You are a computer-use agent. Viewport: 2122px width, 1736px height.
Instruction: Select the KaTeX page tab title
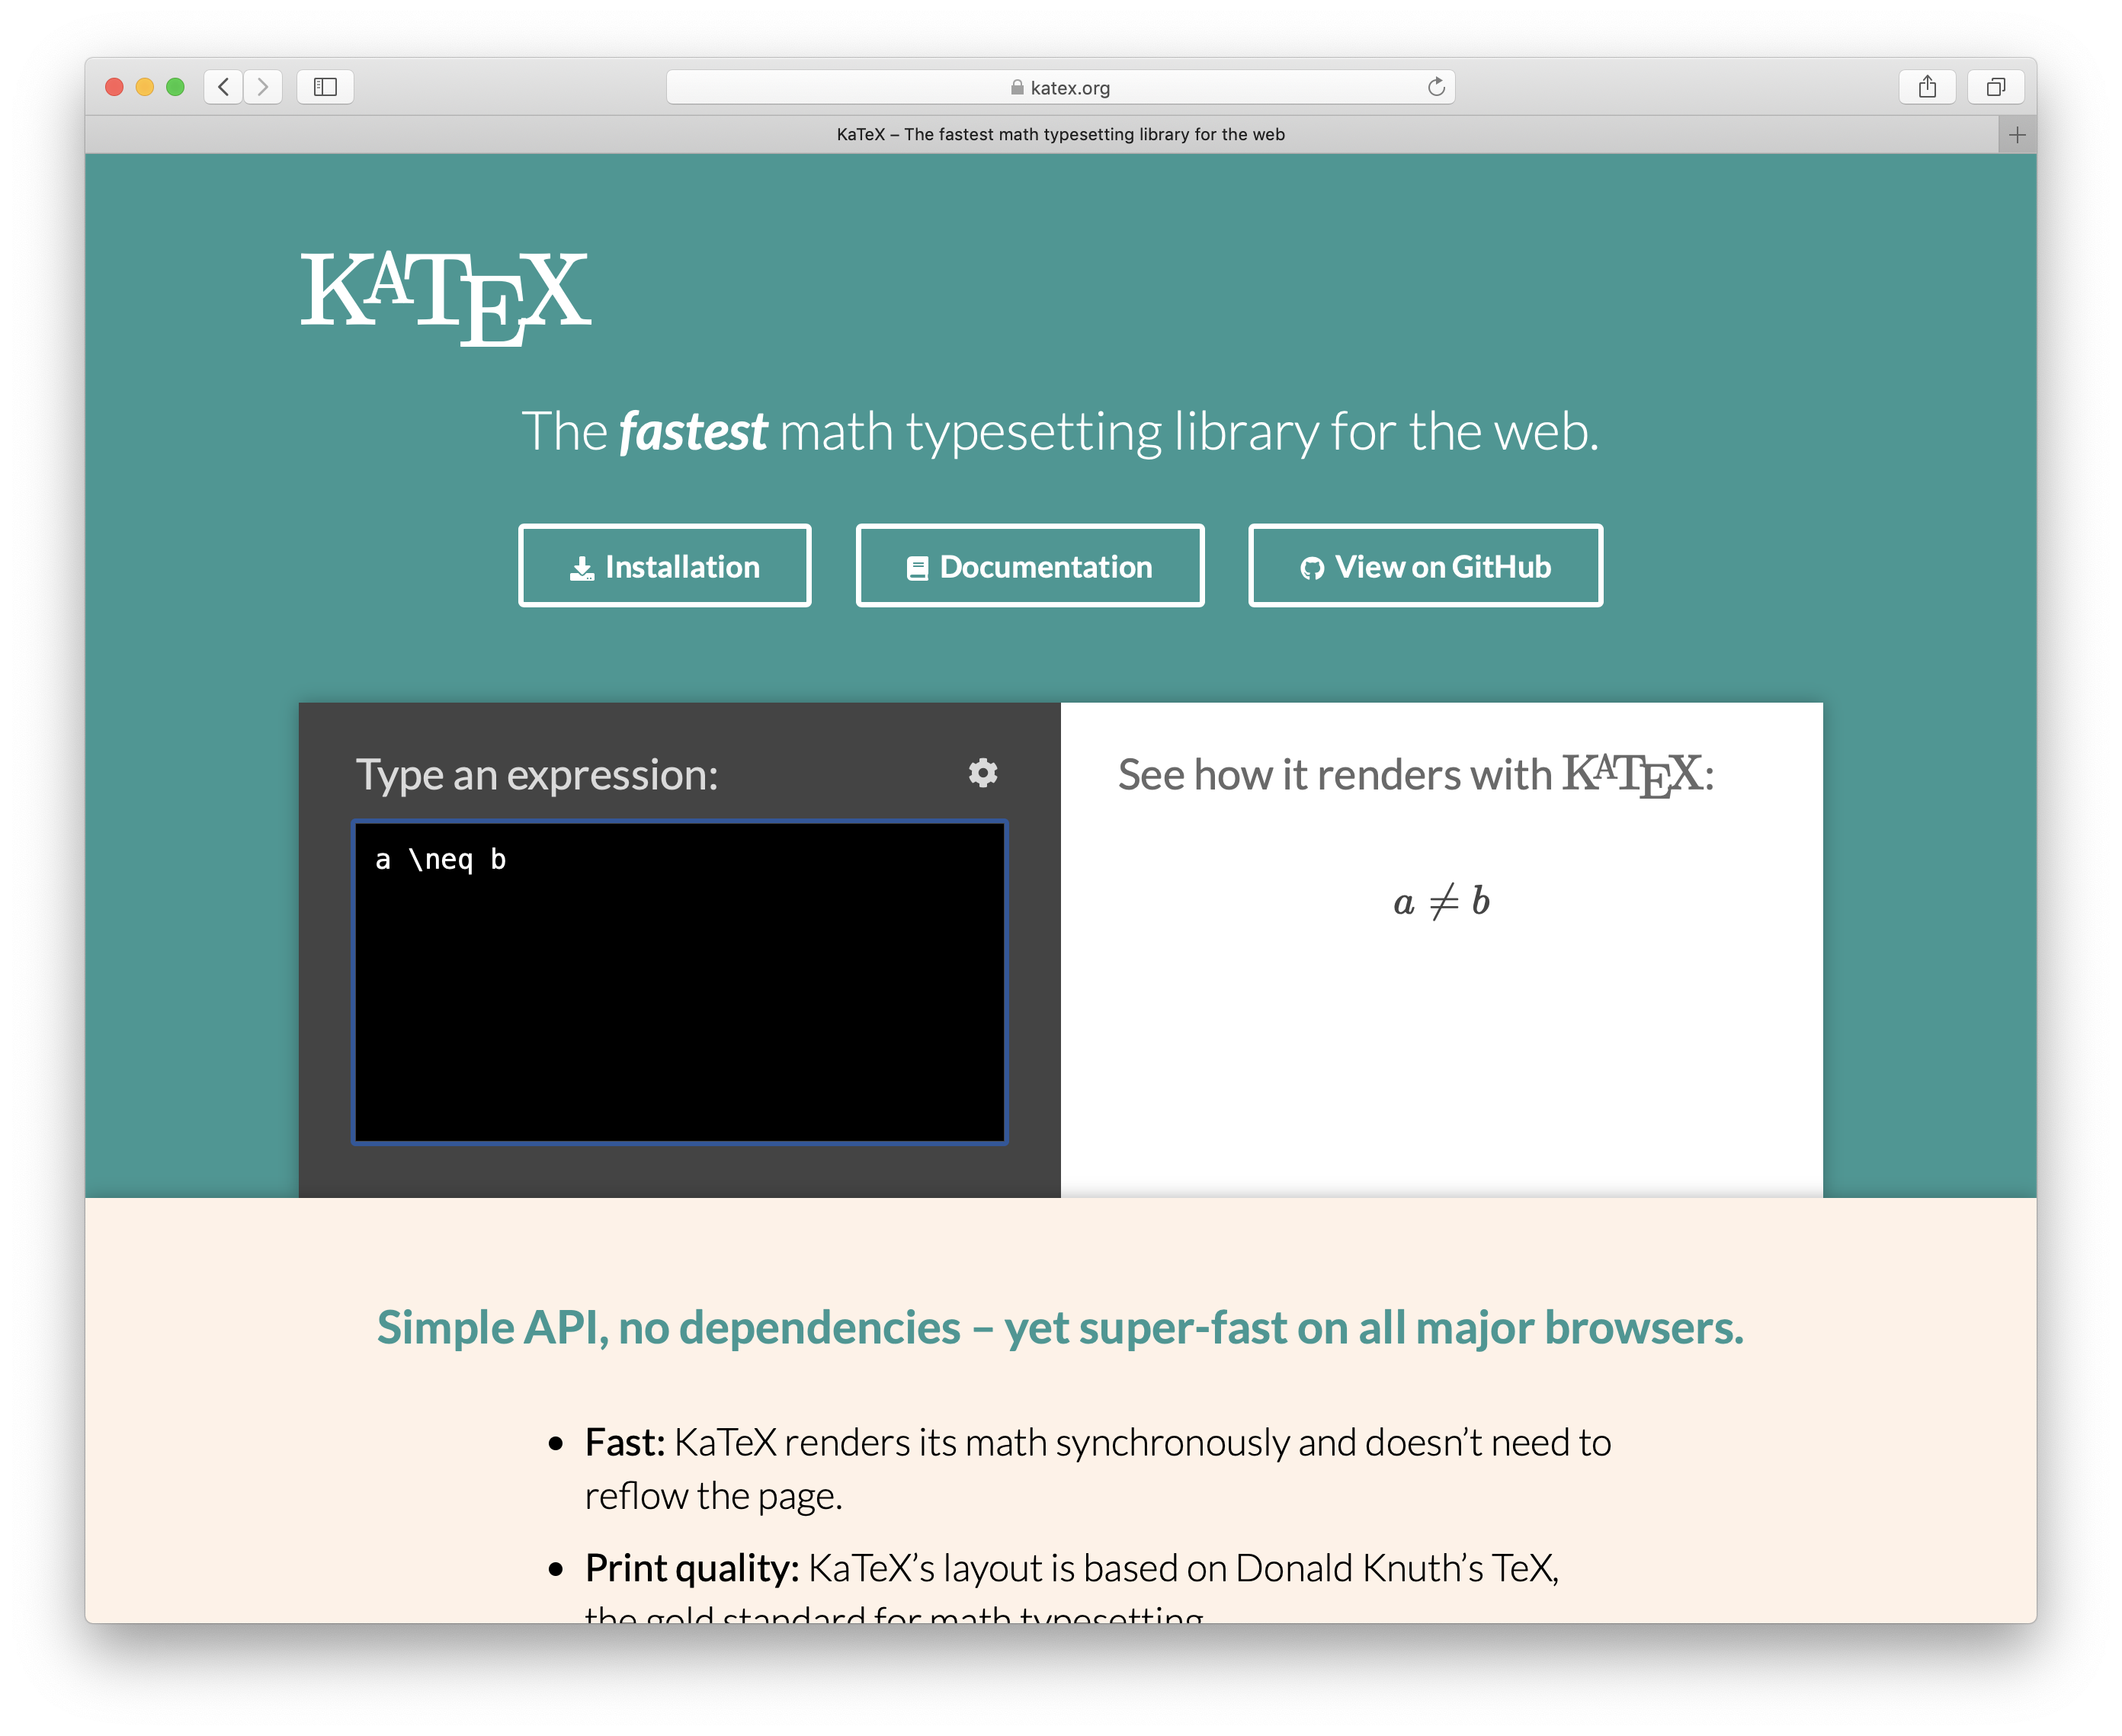click(x=1060, y=135)
